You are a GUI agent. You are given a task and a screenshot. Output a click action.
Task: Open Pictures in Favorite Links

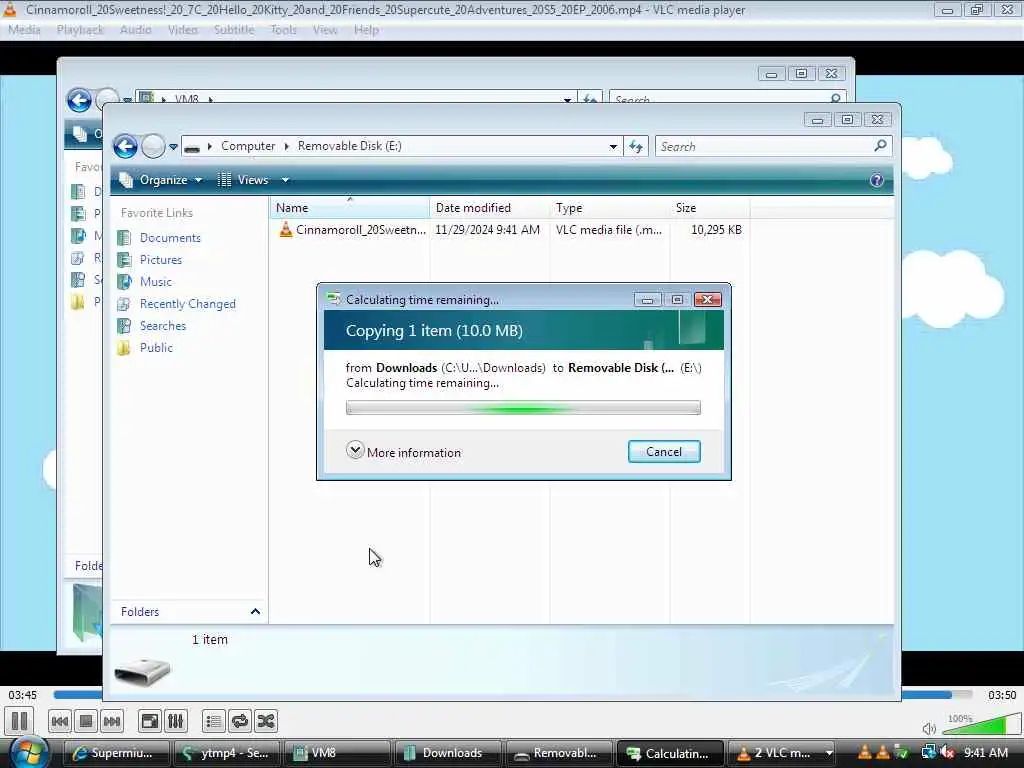point(161,260)
